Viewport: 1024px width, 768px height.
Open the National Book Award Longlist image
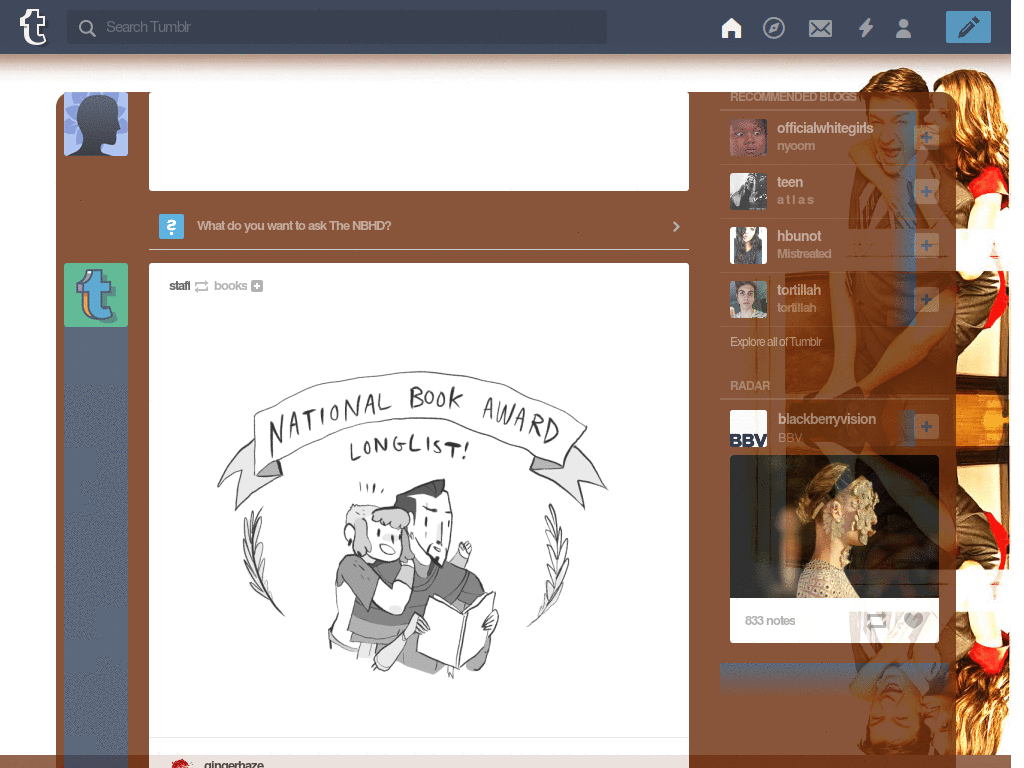(x=413, y=526)
